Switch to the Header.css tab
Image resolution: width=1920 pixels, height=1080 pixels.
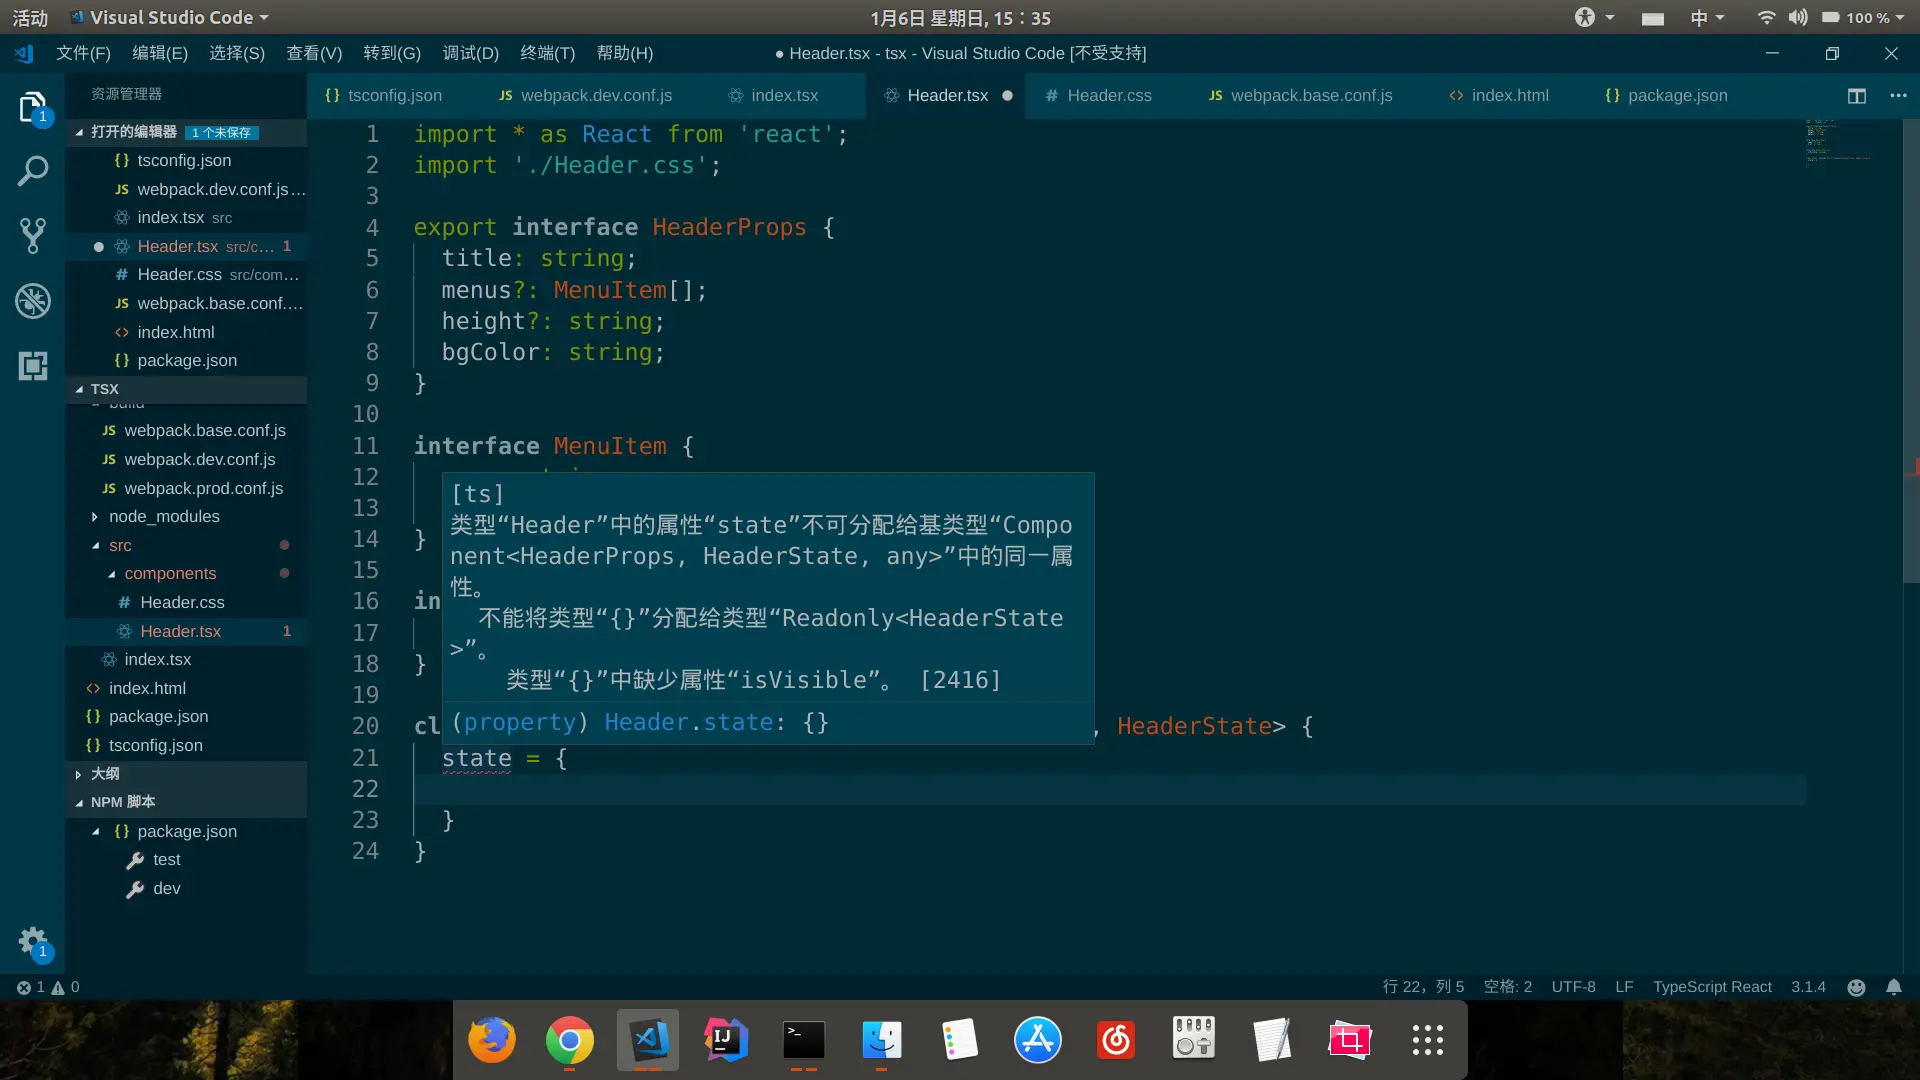coord(1108,96)
